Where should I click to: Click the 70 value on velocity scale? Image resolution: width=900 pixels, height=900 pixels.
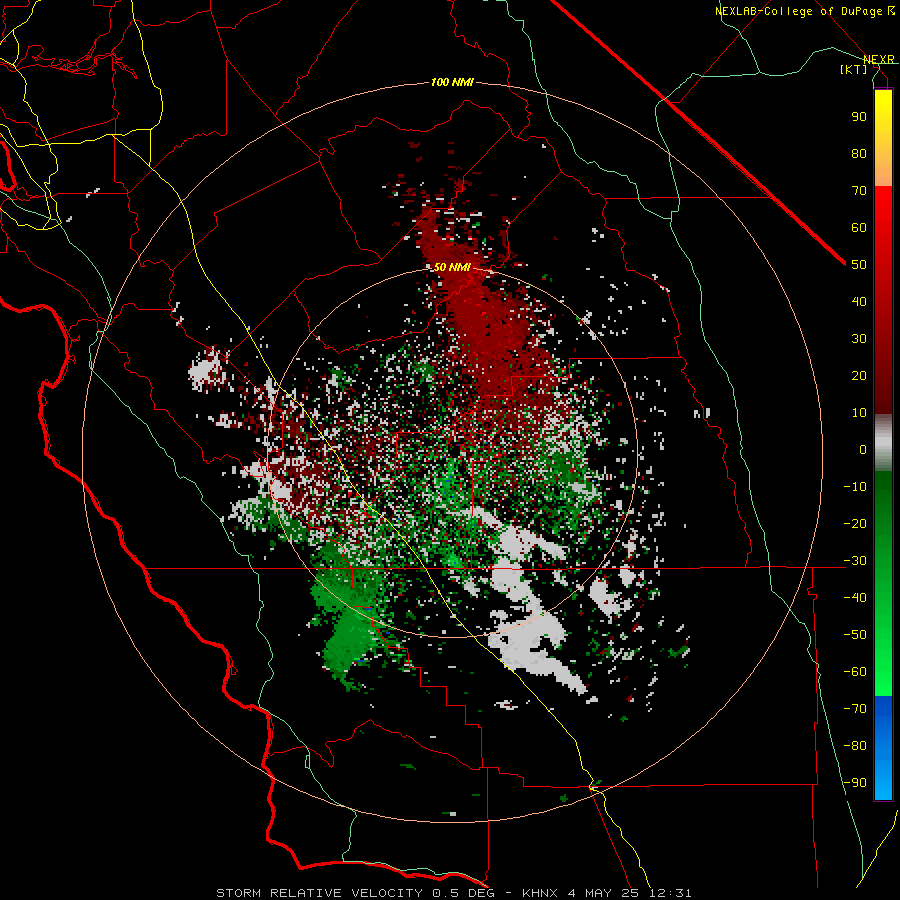[x=859, y=191]
